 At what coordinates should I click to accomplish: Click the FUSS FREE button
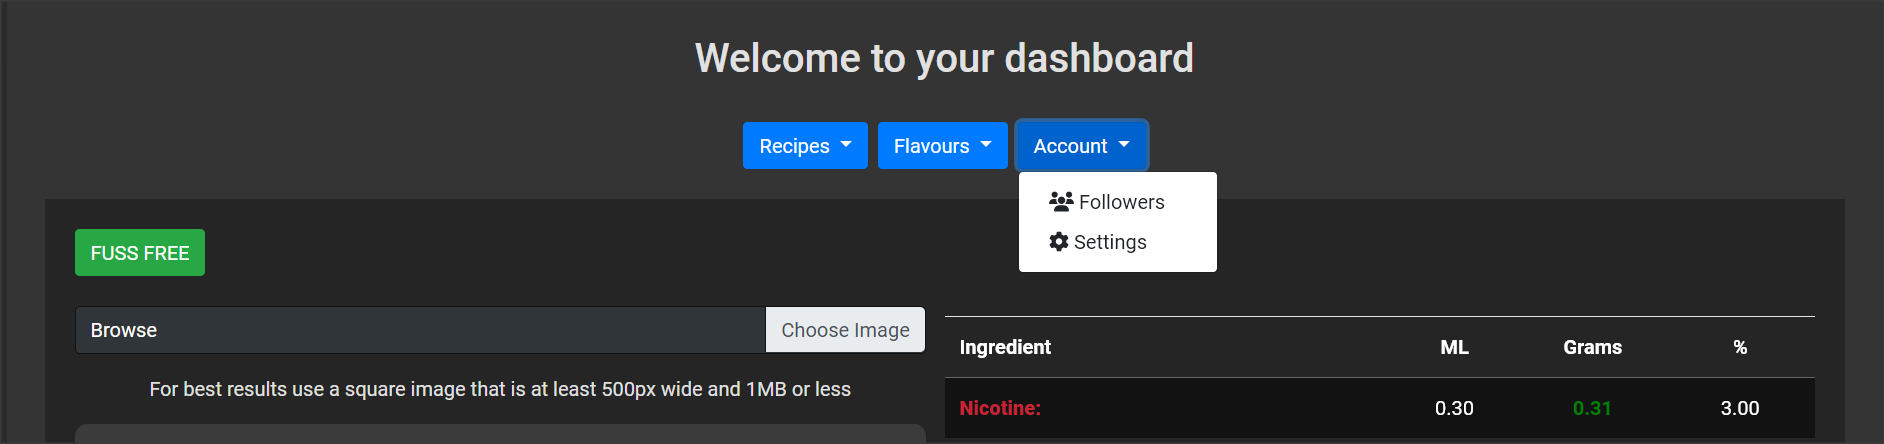pos(140,253)
